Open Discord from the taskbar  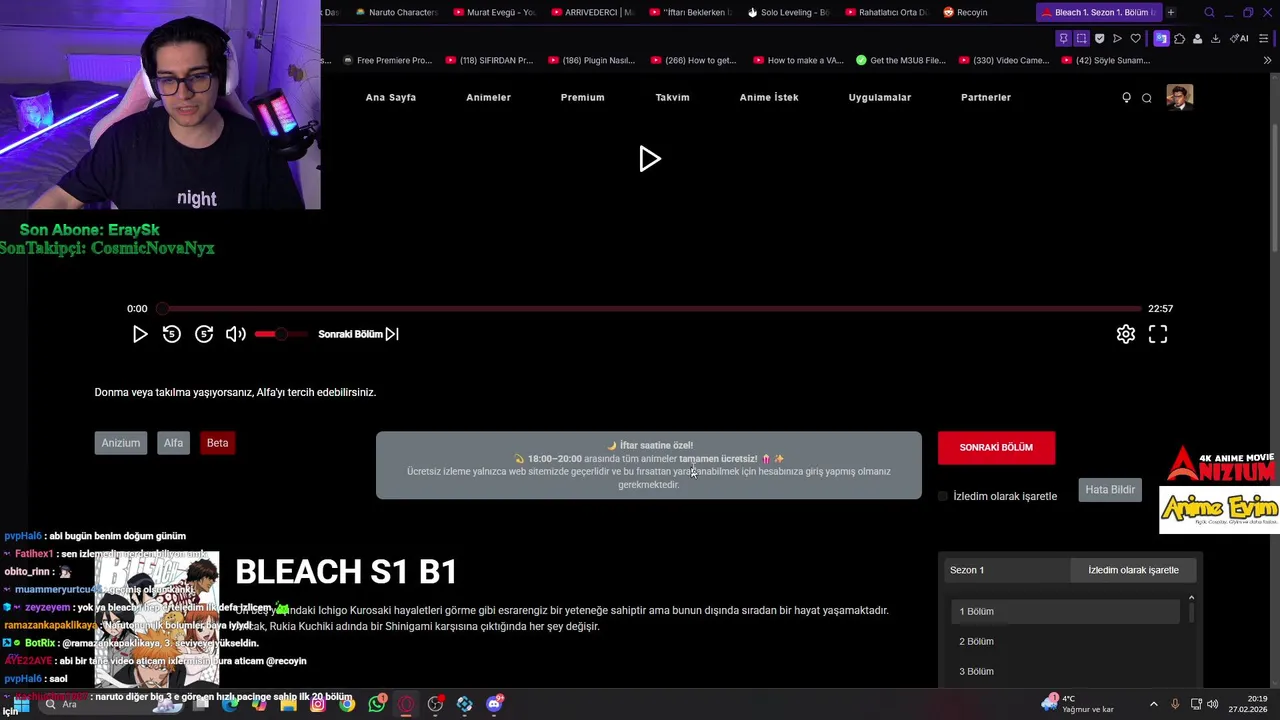tap(494, 704)
